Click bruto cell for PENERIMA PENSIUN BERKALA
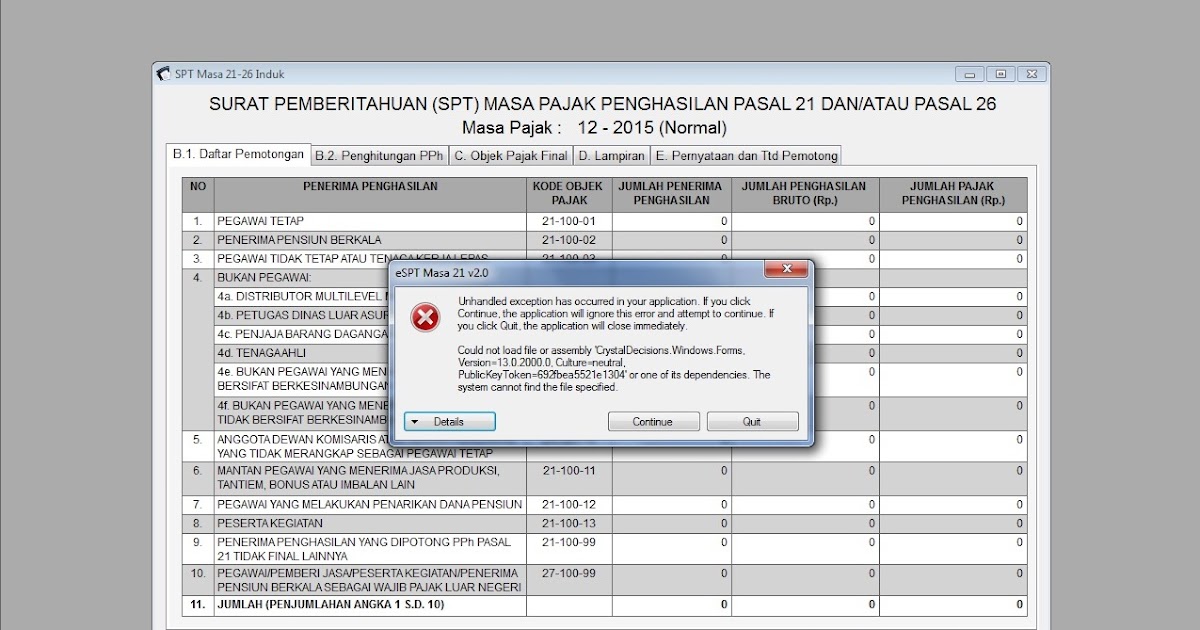 point(805,240)
